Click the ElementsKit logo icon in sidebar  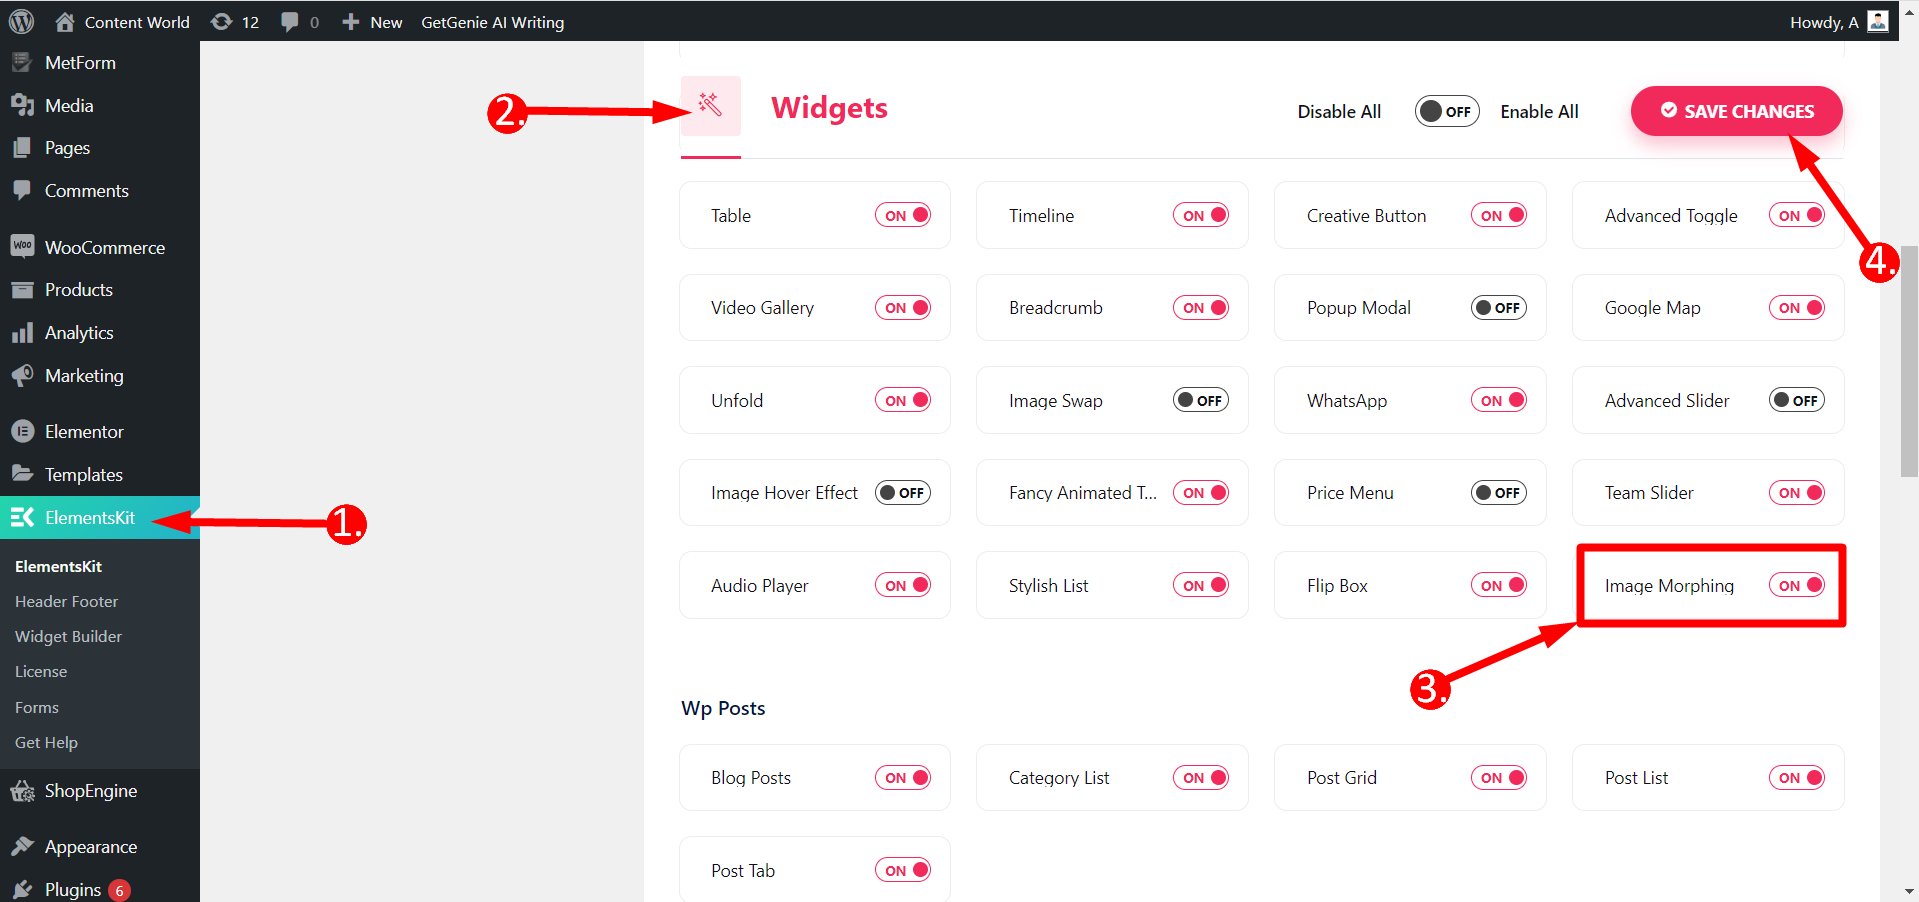tap(22, 517)
